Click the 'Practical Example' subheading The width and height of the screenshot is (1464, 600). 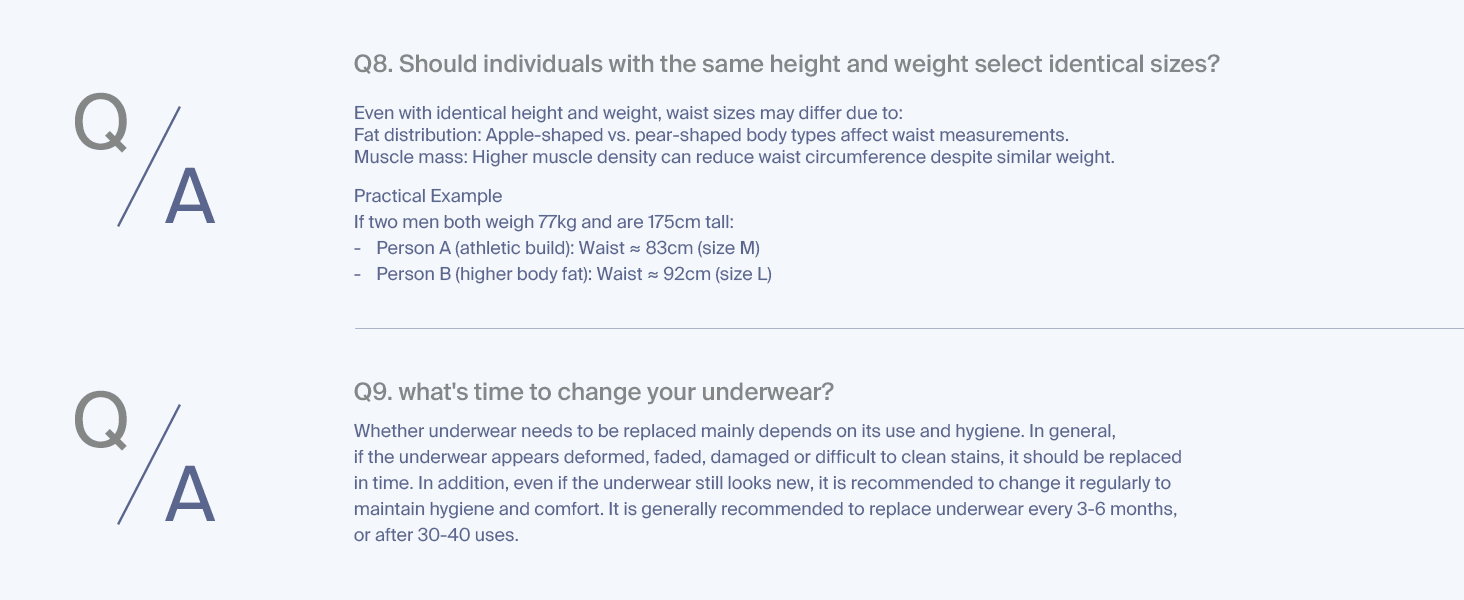point(428,196)
